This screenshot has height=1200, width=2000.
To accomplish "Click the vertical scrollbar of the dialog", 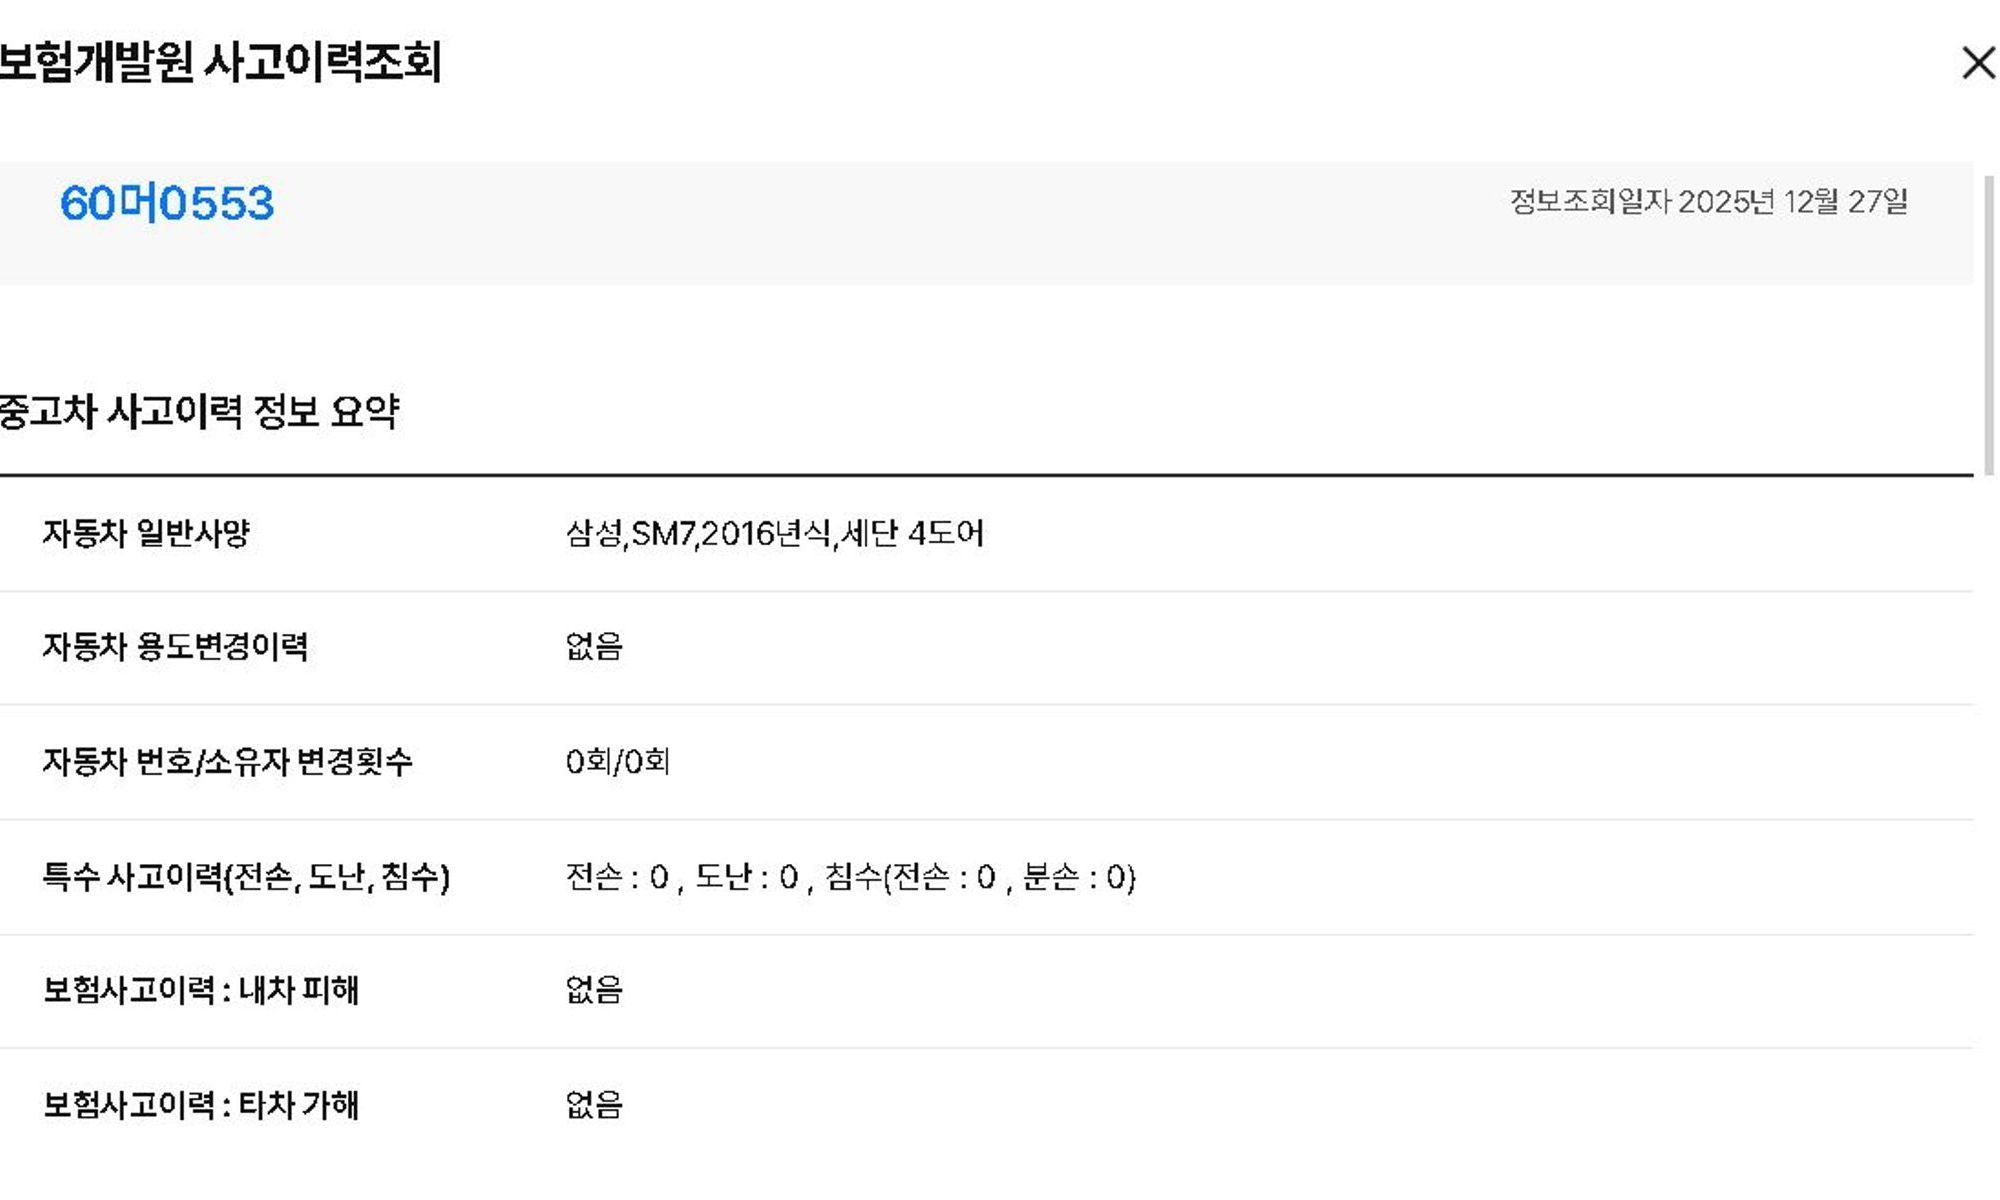I will pos(1988,320).
